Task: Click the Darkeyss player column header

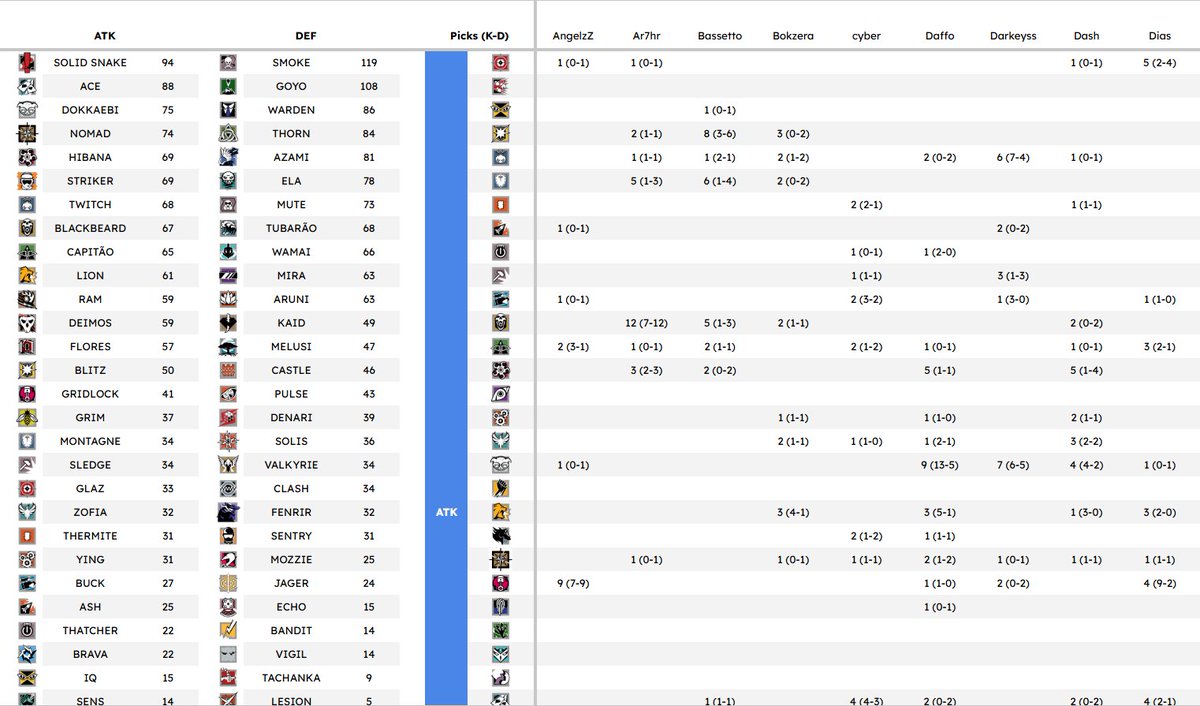Action: (1013, 36)
